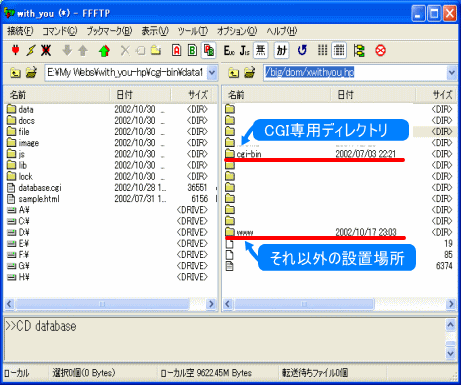Select the database.cgi file
The image size is (461, 385).
(x=34, y=188)
